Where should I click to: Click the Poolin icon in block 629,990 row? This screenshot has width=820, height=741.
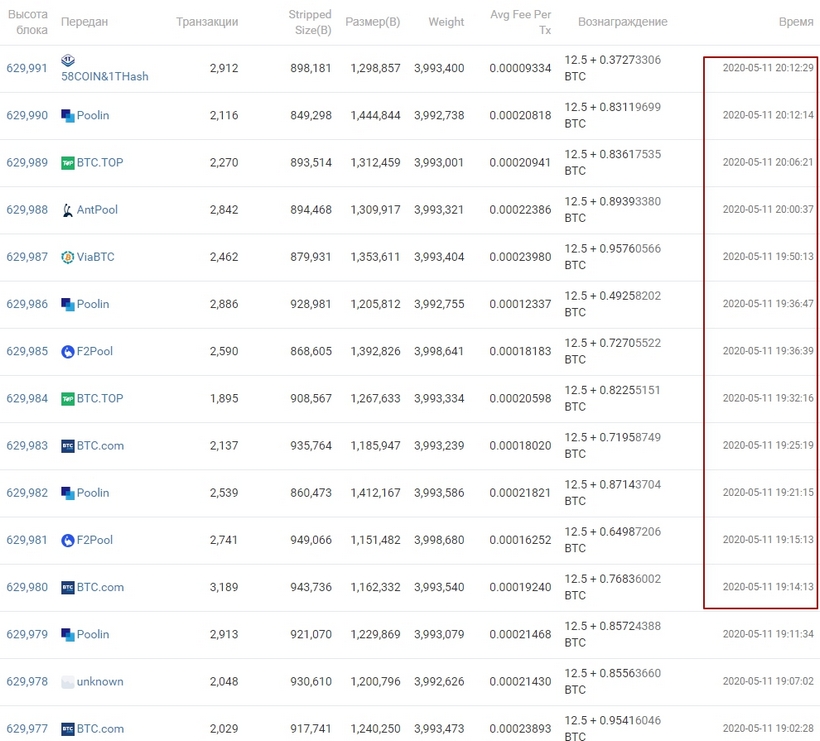pos(68,116)
